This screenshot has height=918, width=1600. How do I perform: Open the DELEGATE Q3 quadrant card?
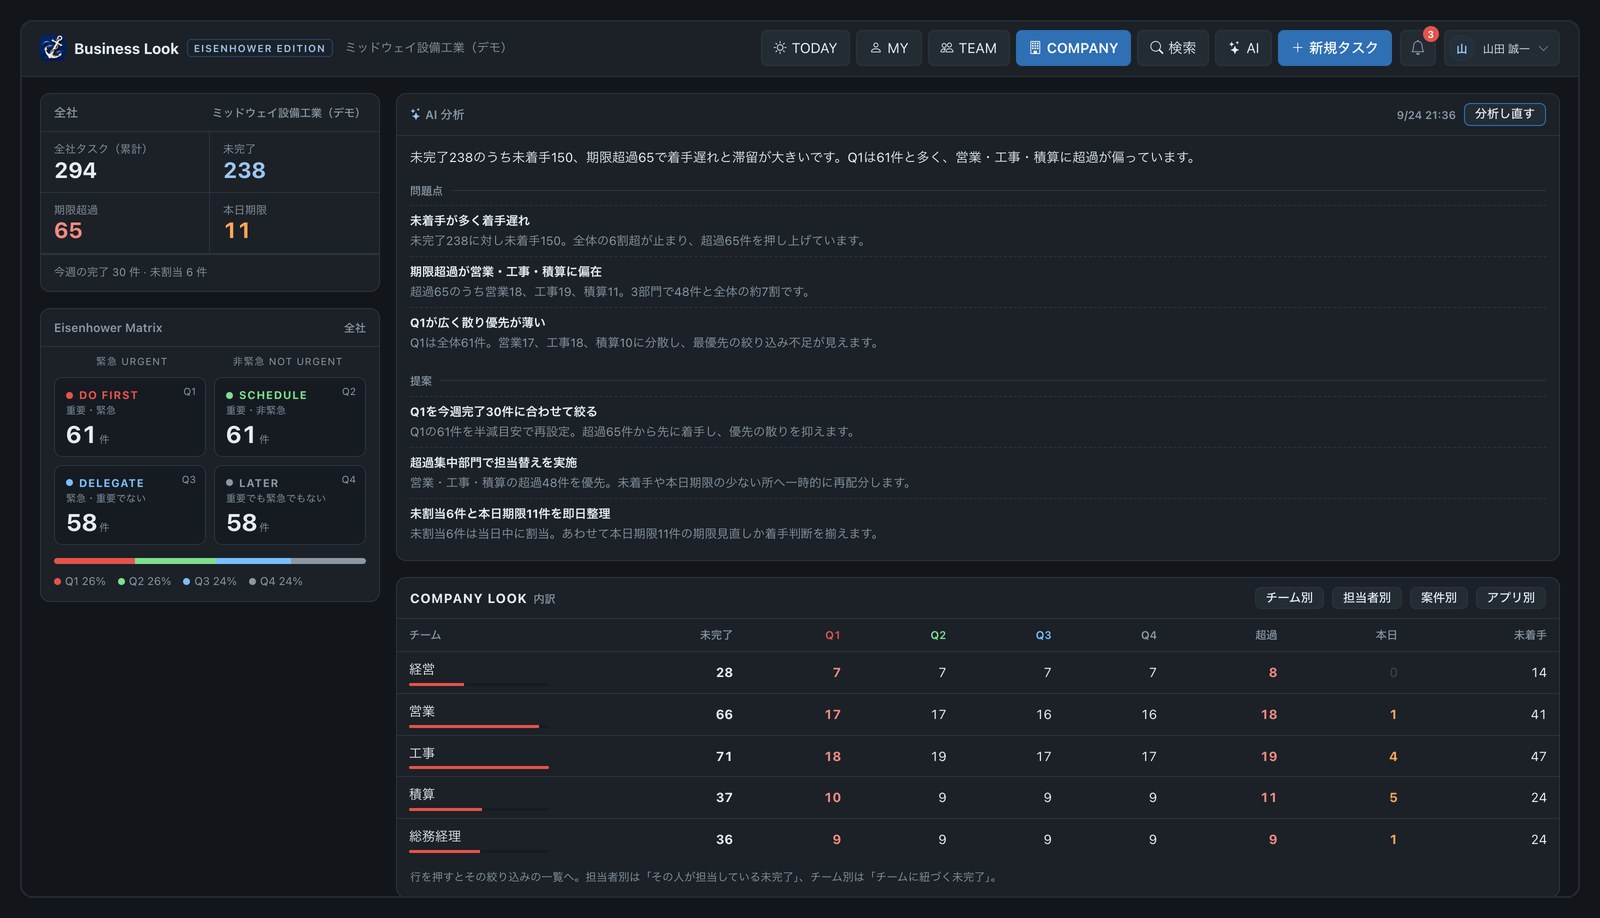point(130,505)
